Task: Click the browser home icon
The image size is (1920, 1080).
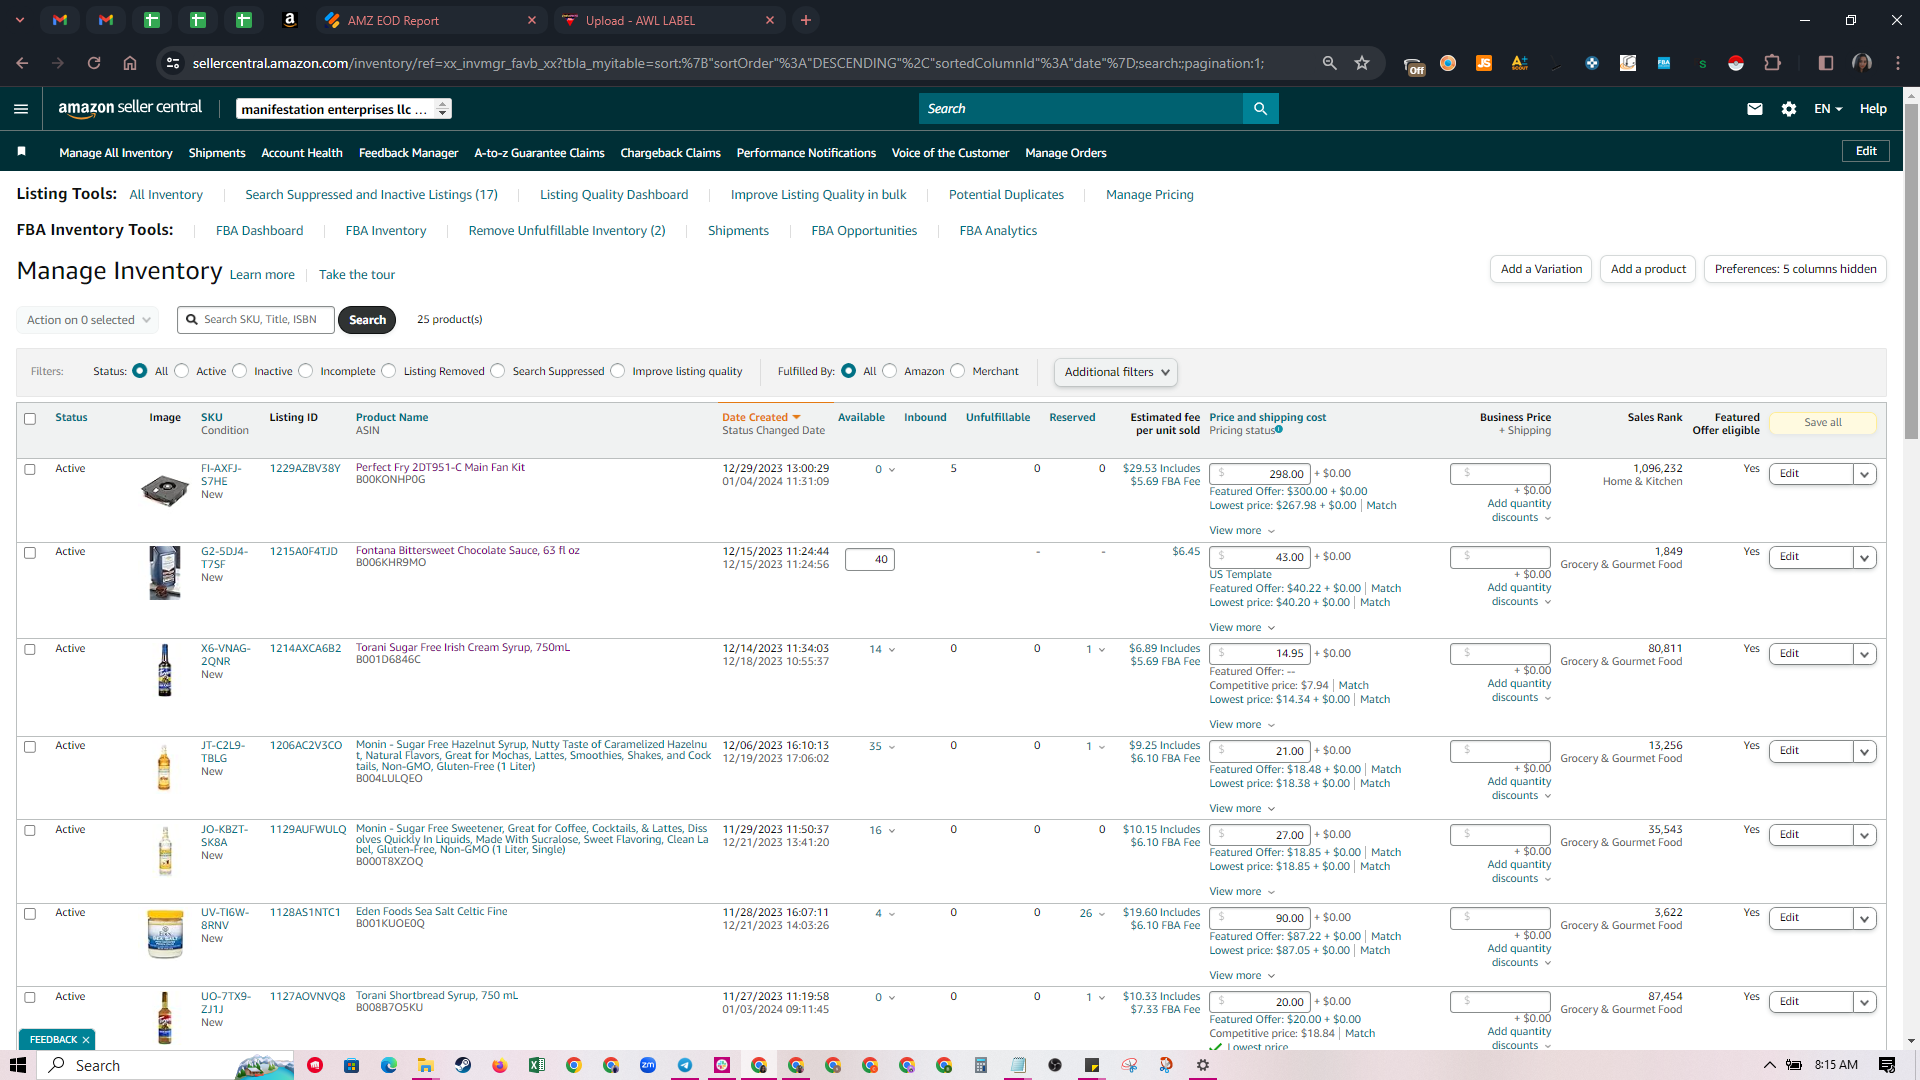Action: [x=130, y=63]
